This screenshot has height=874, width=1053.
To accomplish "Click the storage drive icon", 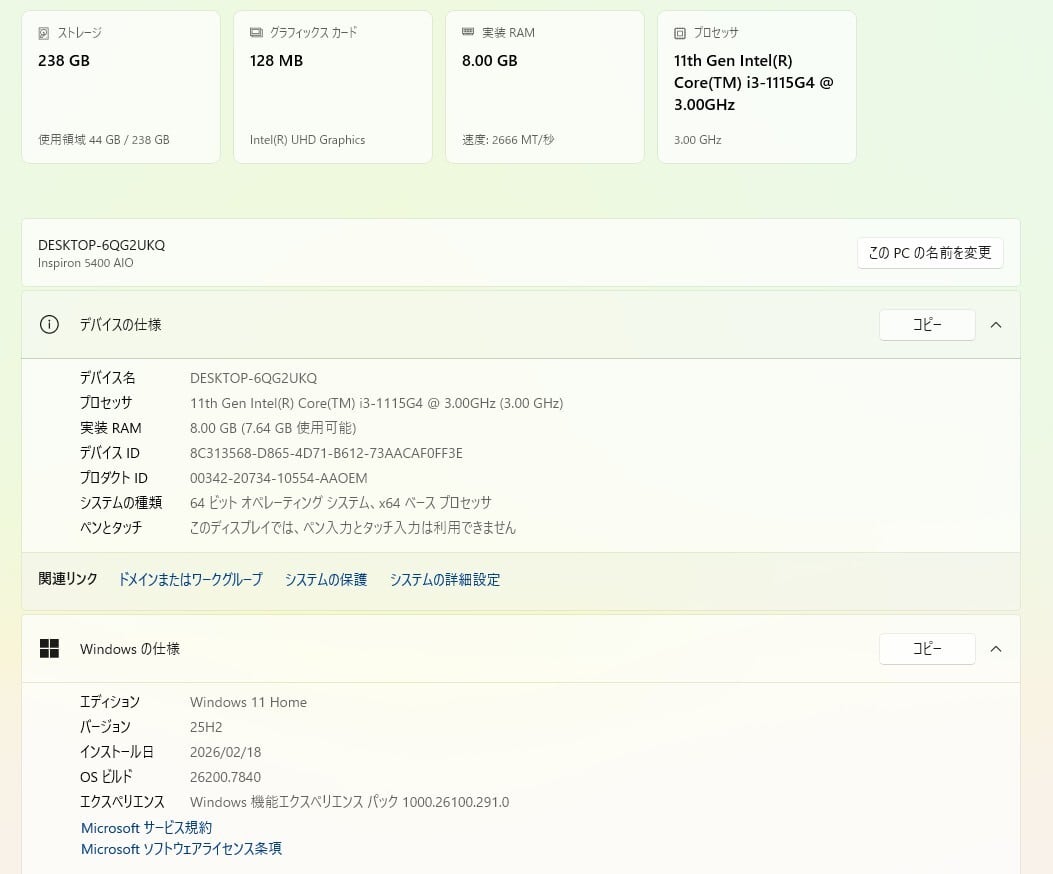I will [44, 33].
